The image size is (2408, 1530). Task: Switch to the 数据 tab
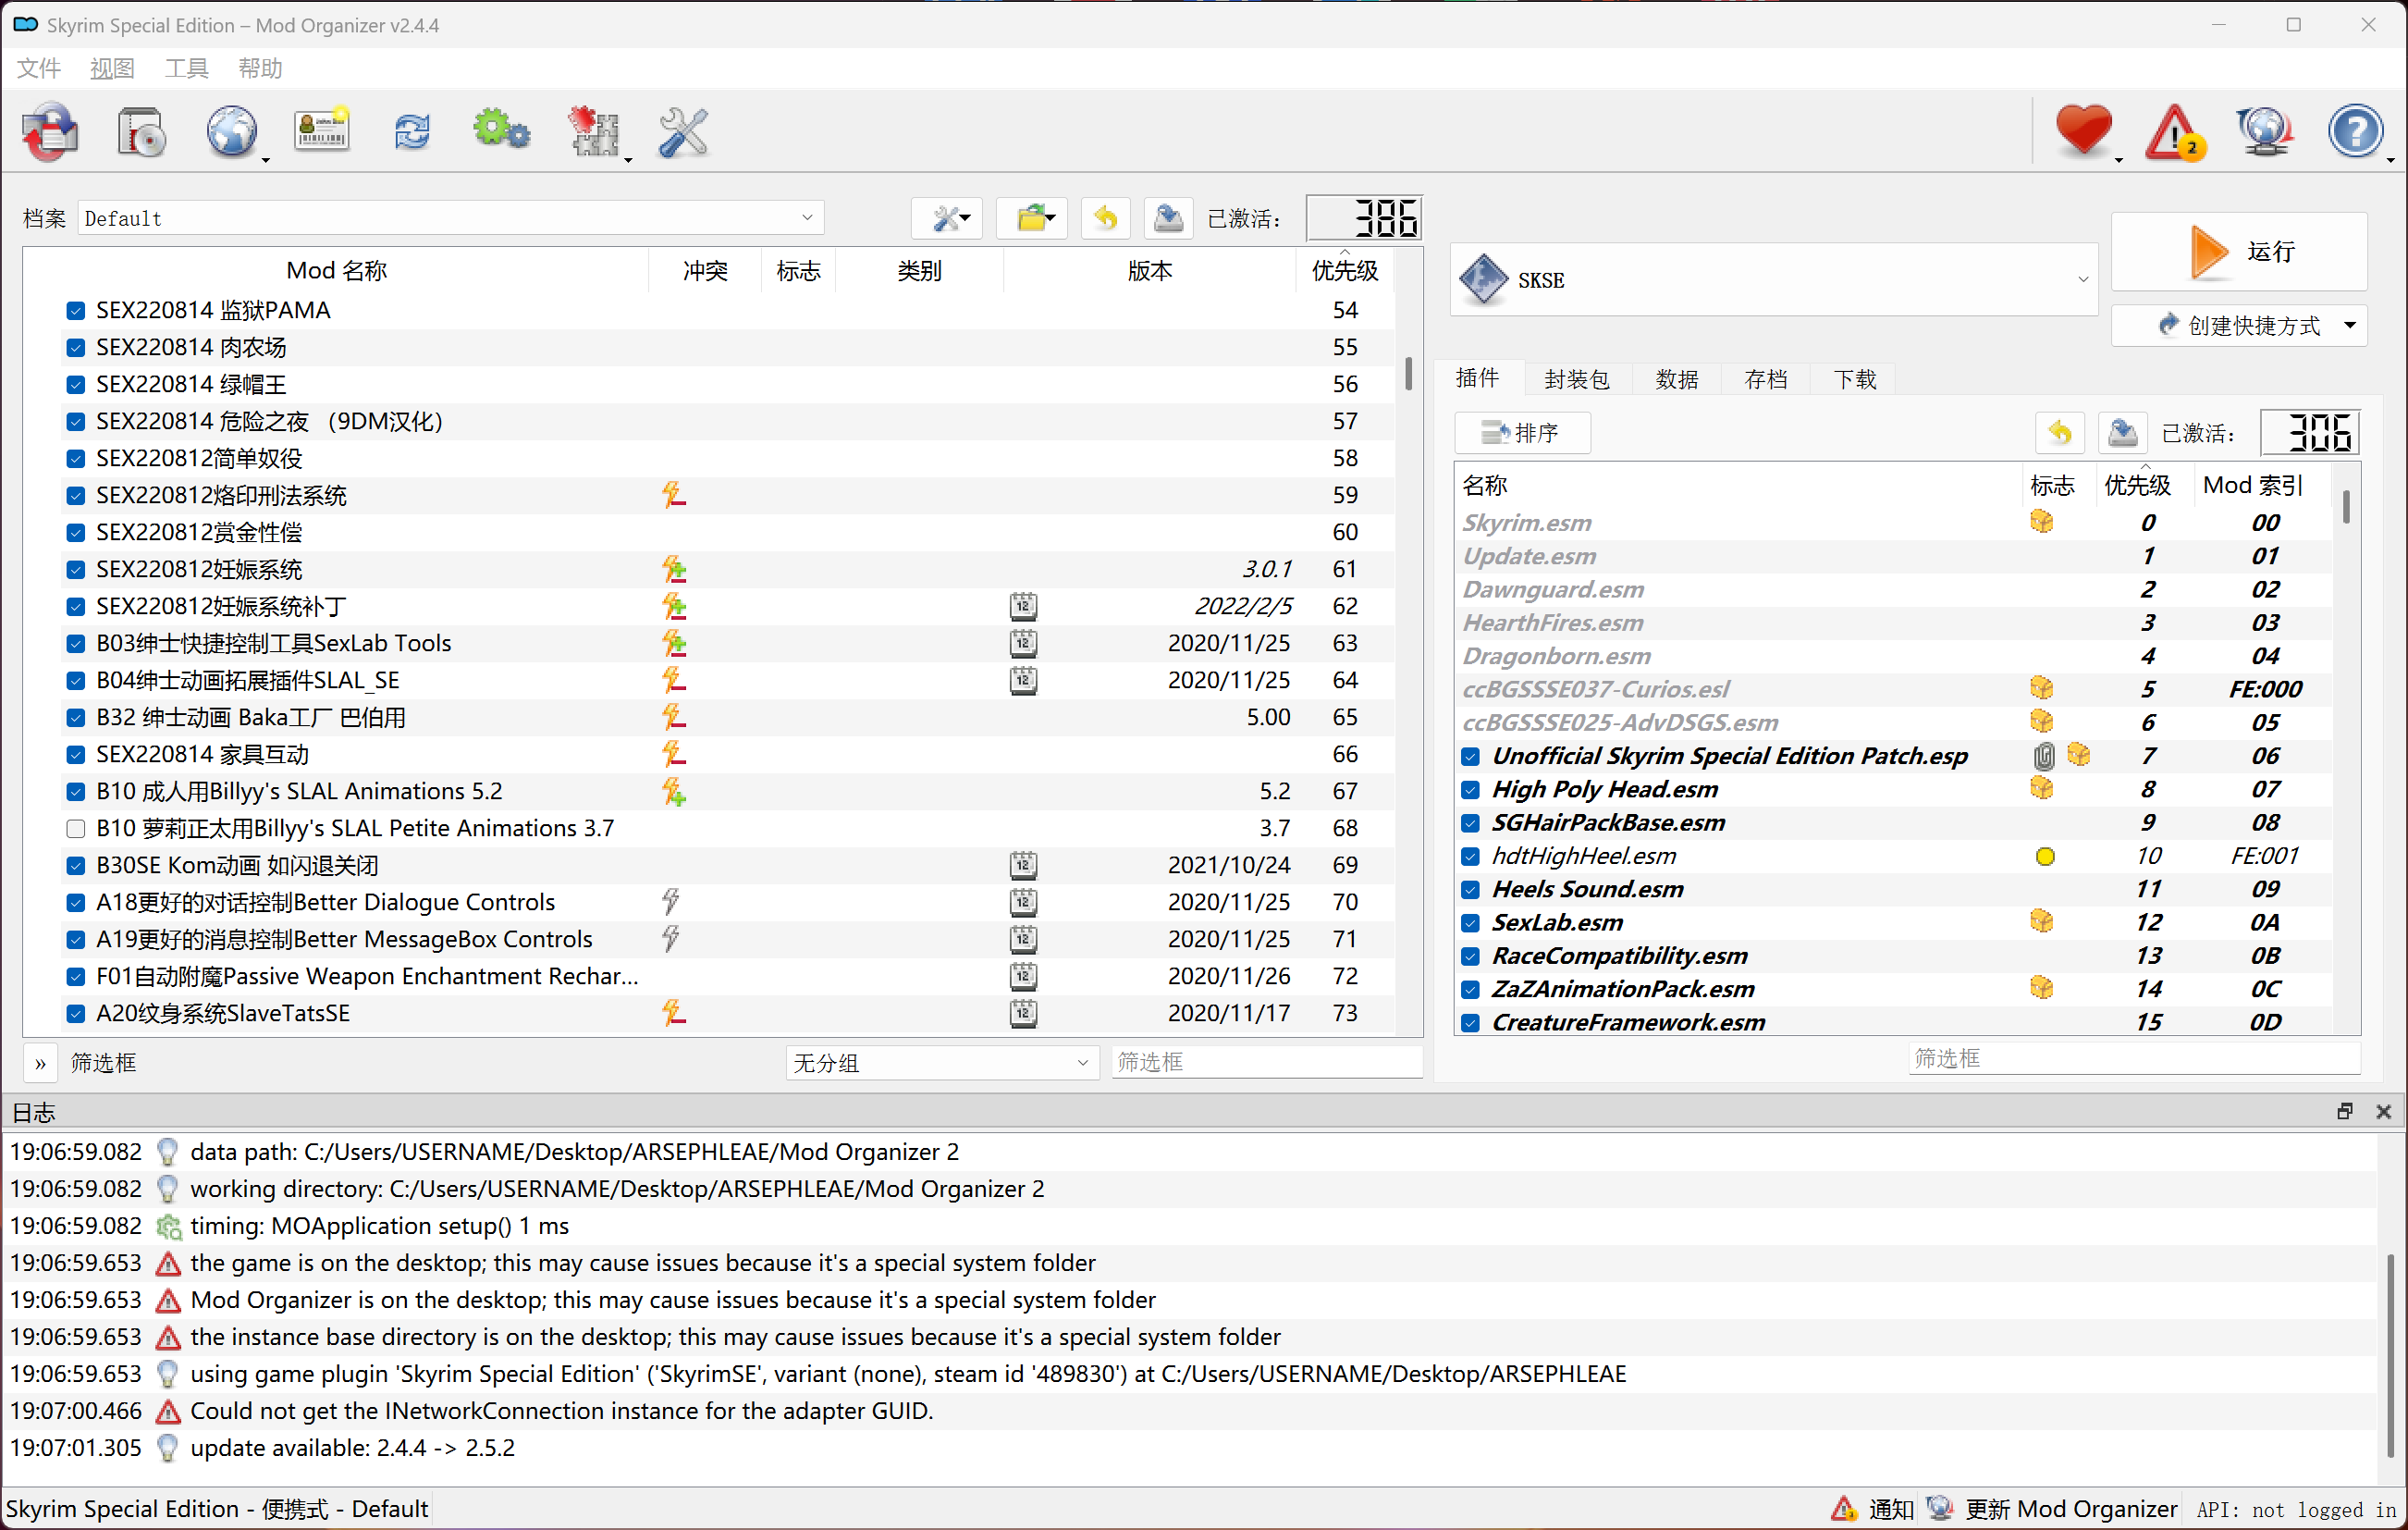point(1677,379)
